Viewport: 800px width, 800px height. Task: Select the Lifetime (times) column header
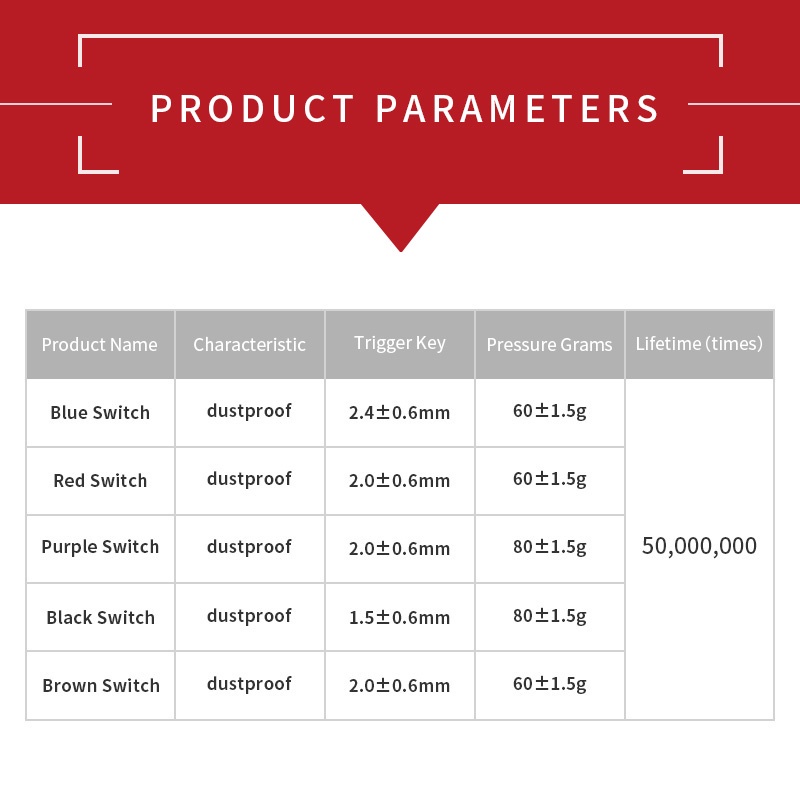(x=699, y=344)
